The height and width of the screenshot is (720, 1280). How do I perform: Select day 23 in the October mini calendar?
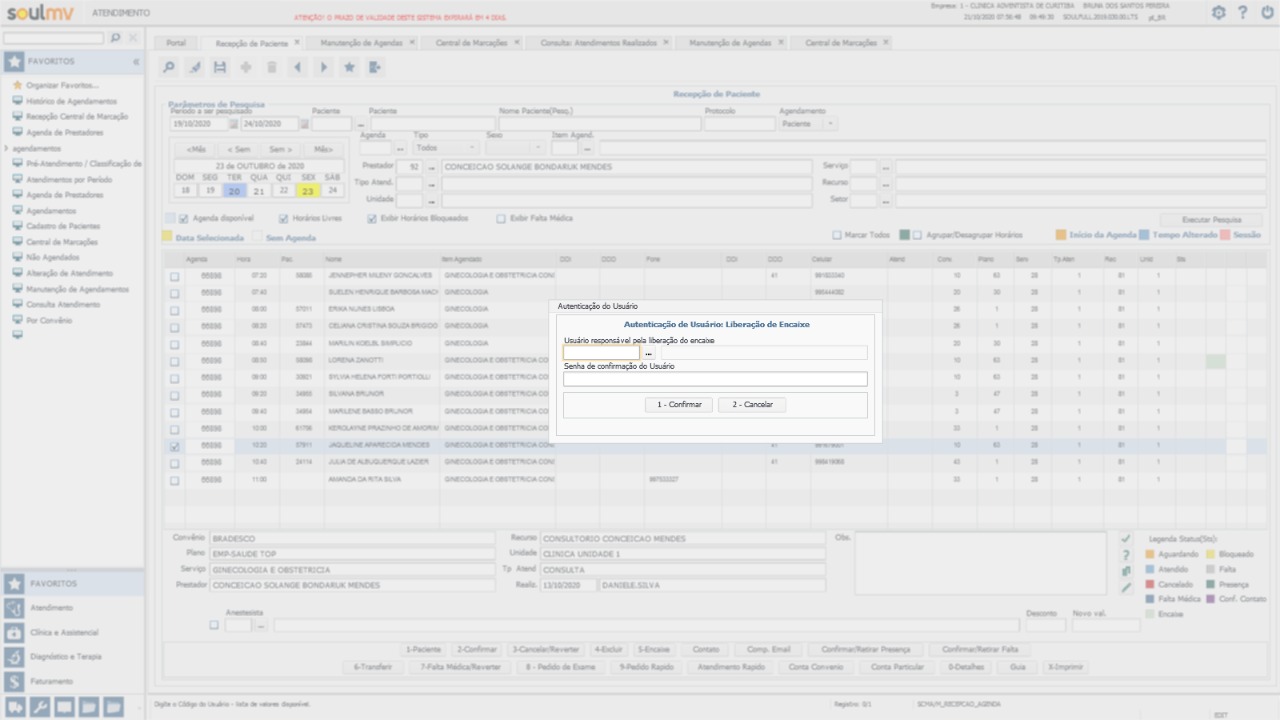(x=308, y=190)
